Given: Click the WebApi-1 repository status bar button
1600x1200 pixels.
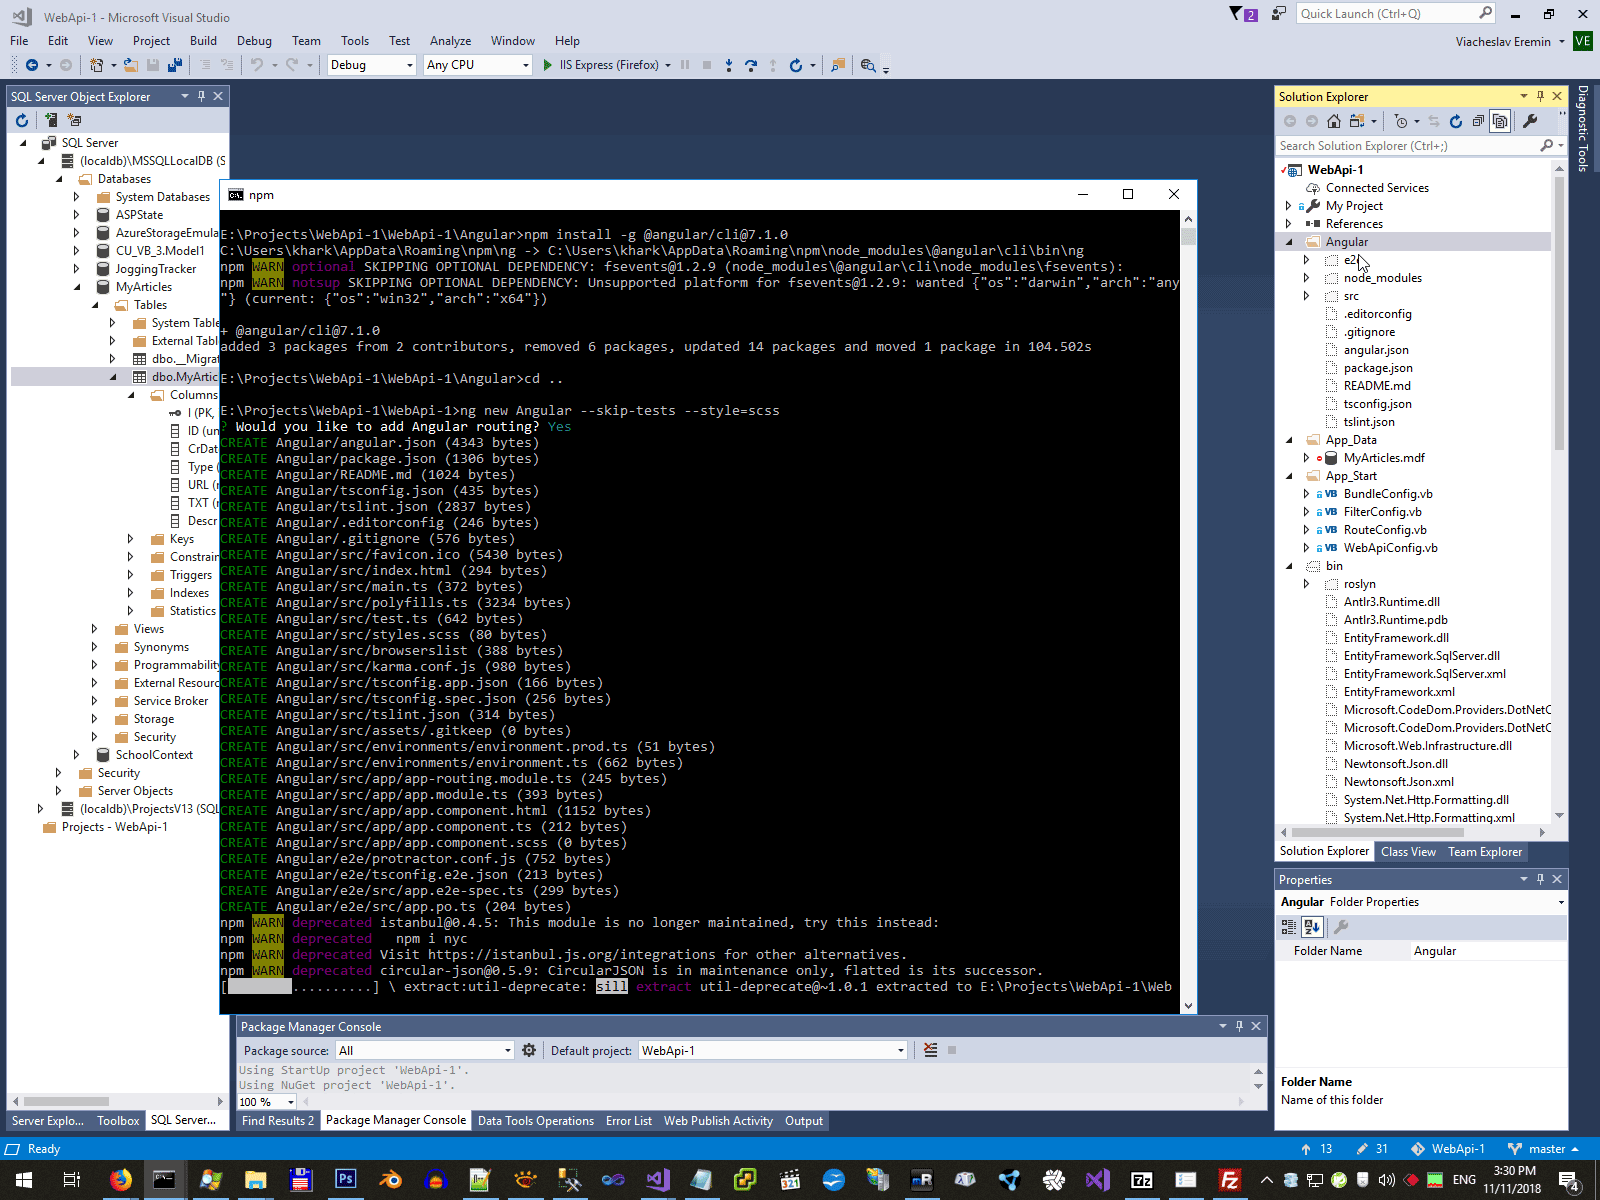Looking at the screenshot, I should pyautogui.click(x=1448, y=1149).
